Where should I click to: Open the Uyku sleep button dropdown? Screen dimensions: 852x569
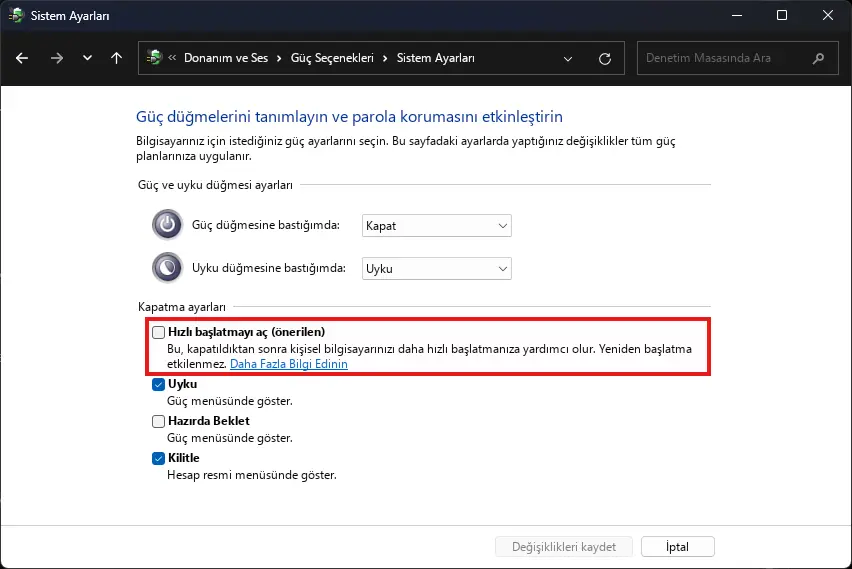[436, 268]
